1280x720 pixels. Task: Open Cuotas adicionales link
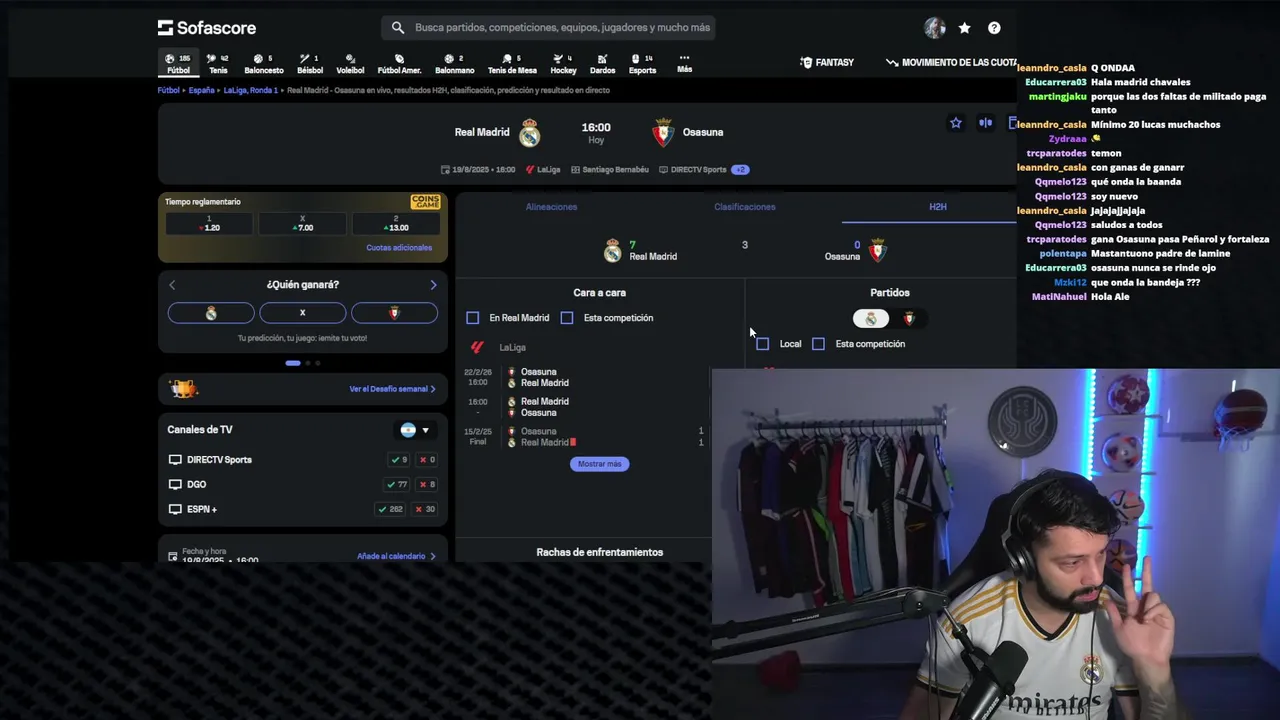[399, 248]
